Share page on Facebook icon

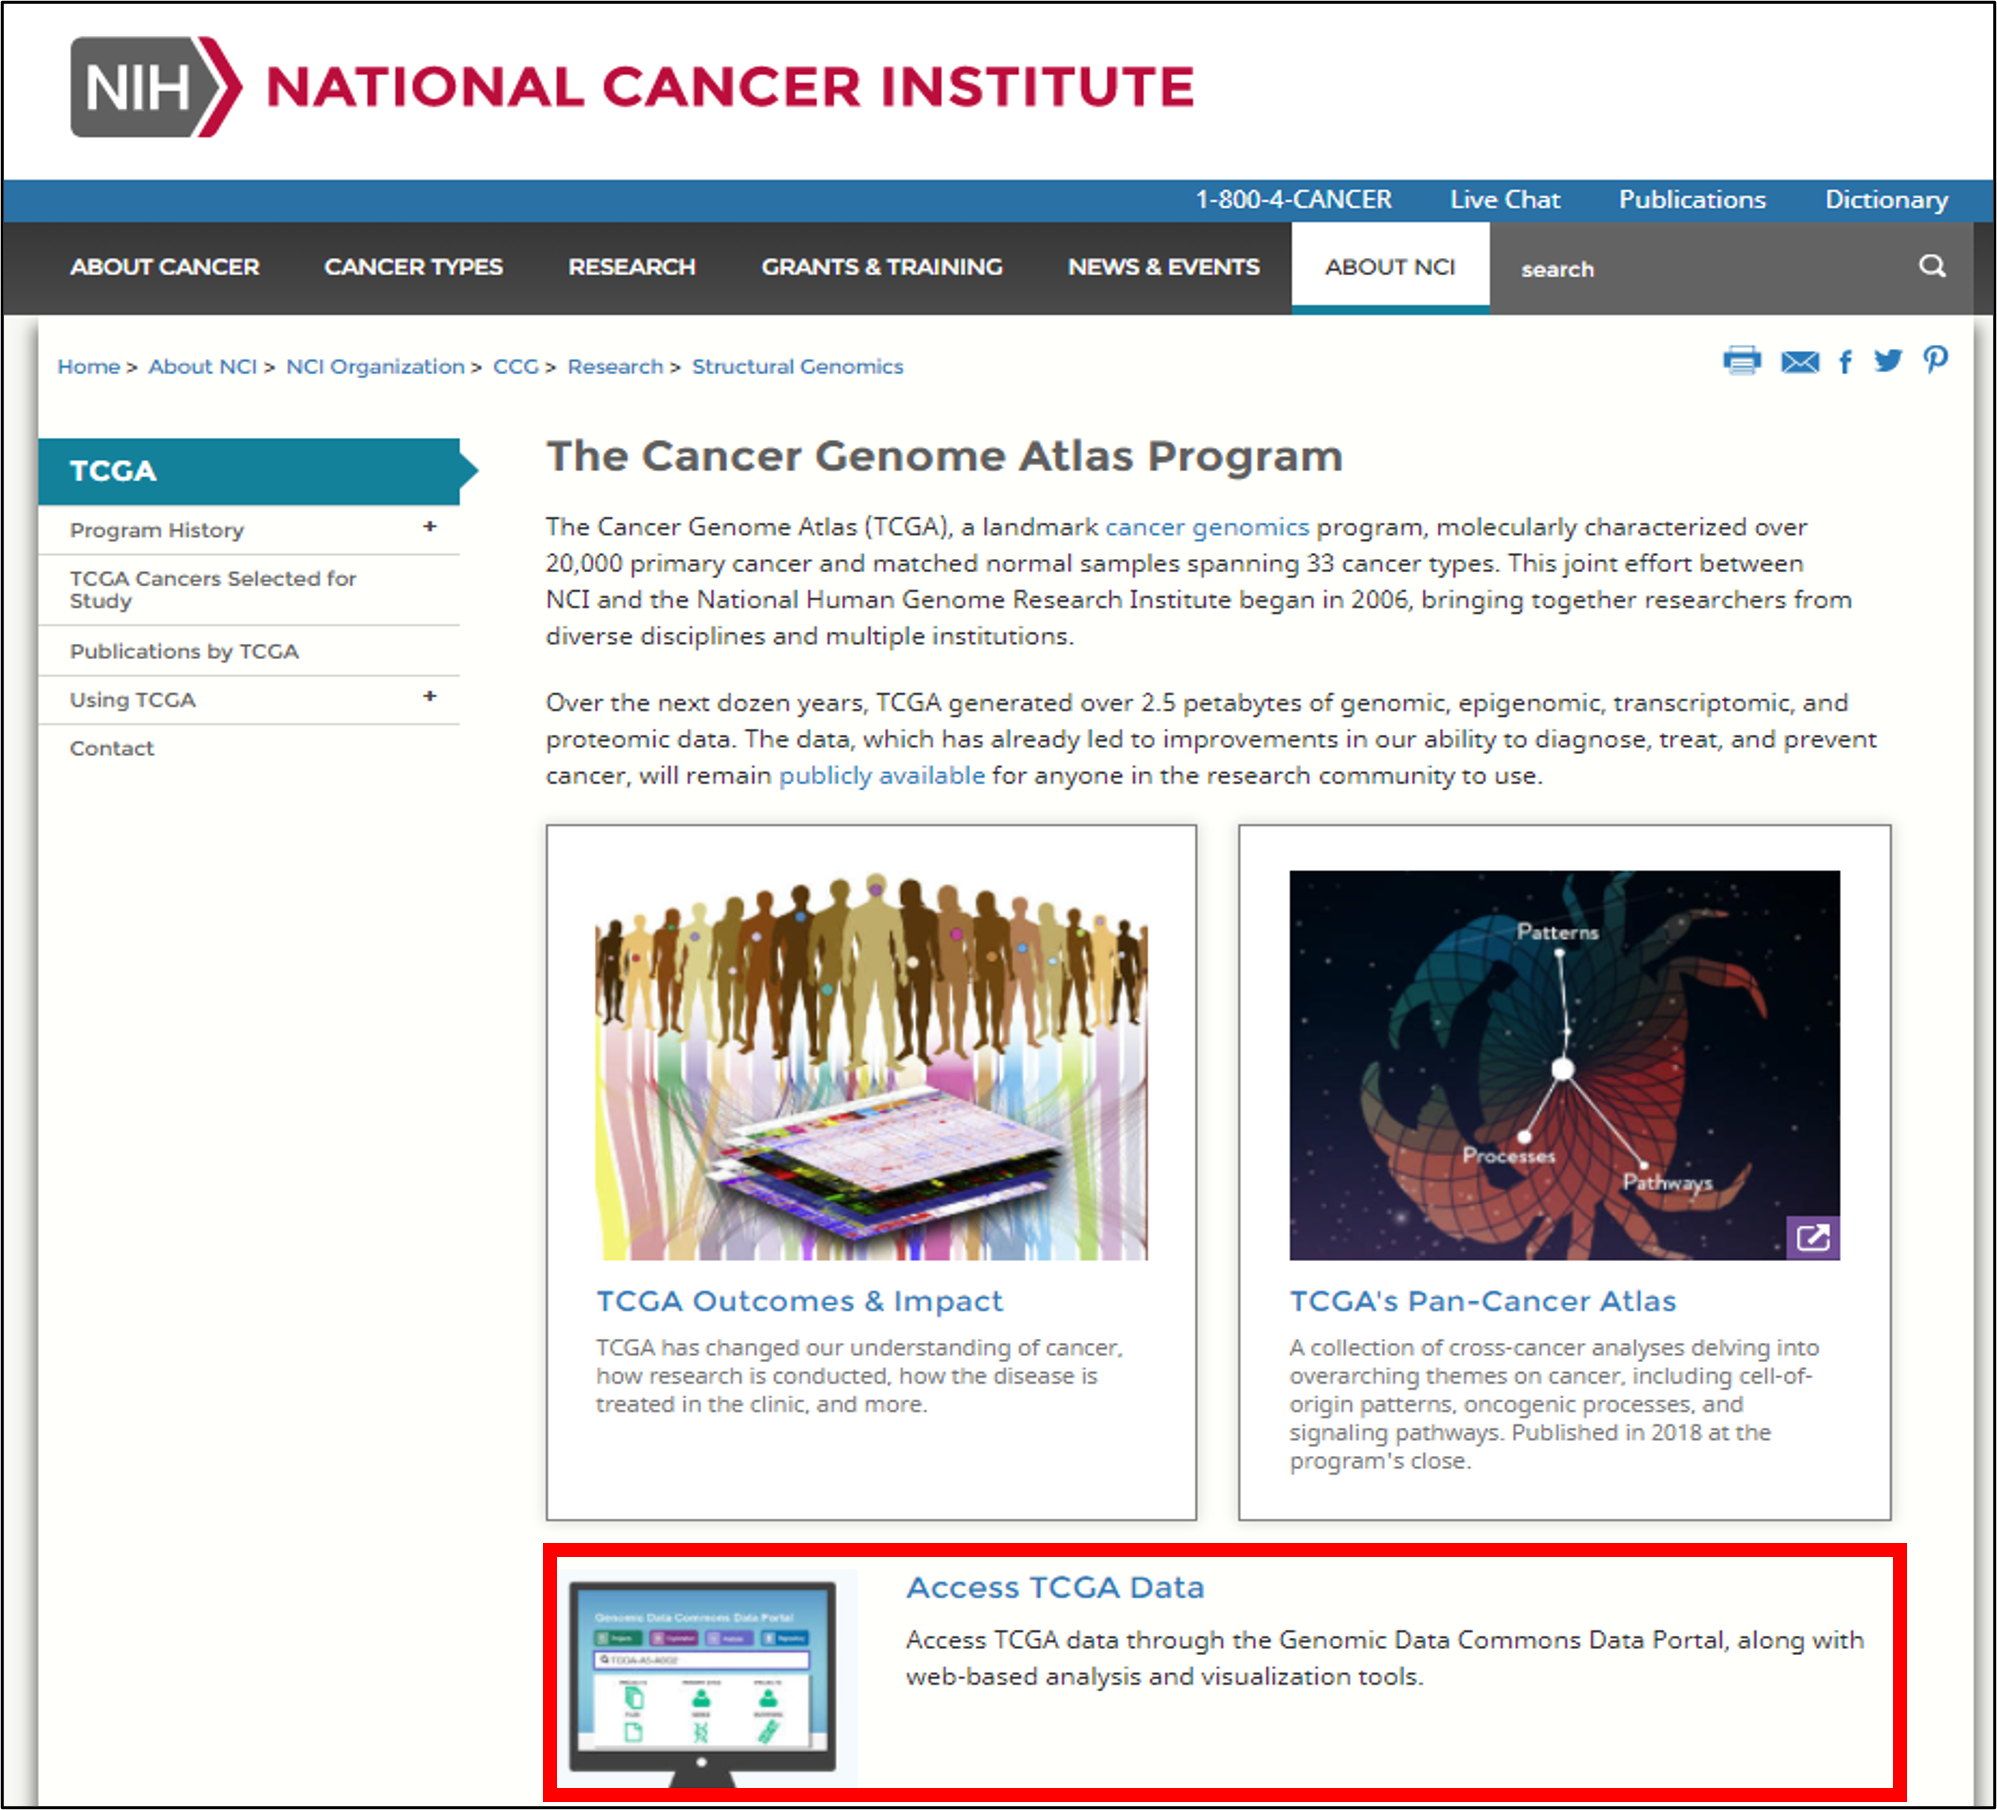[x=1846, y=361]
